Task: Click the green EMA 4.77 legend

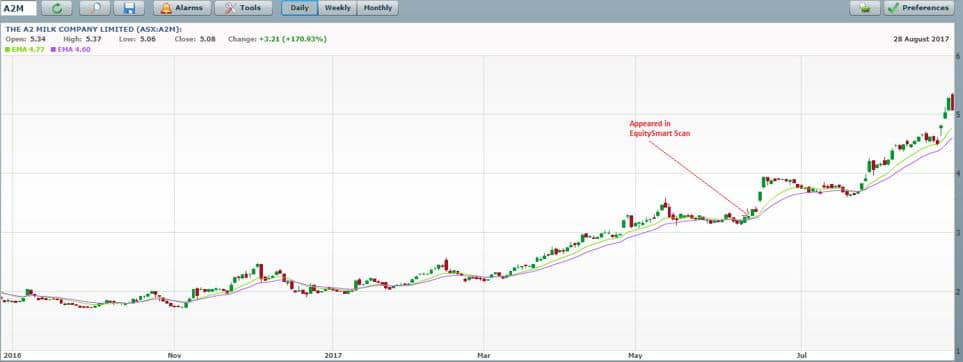Action: [25, 49]
